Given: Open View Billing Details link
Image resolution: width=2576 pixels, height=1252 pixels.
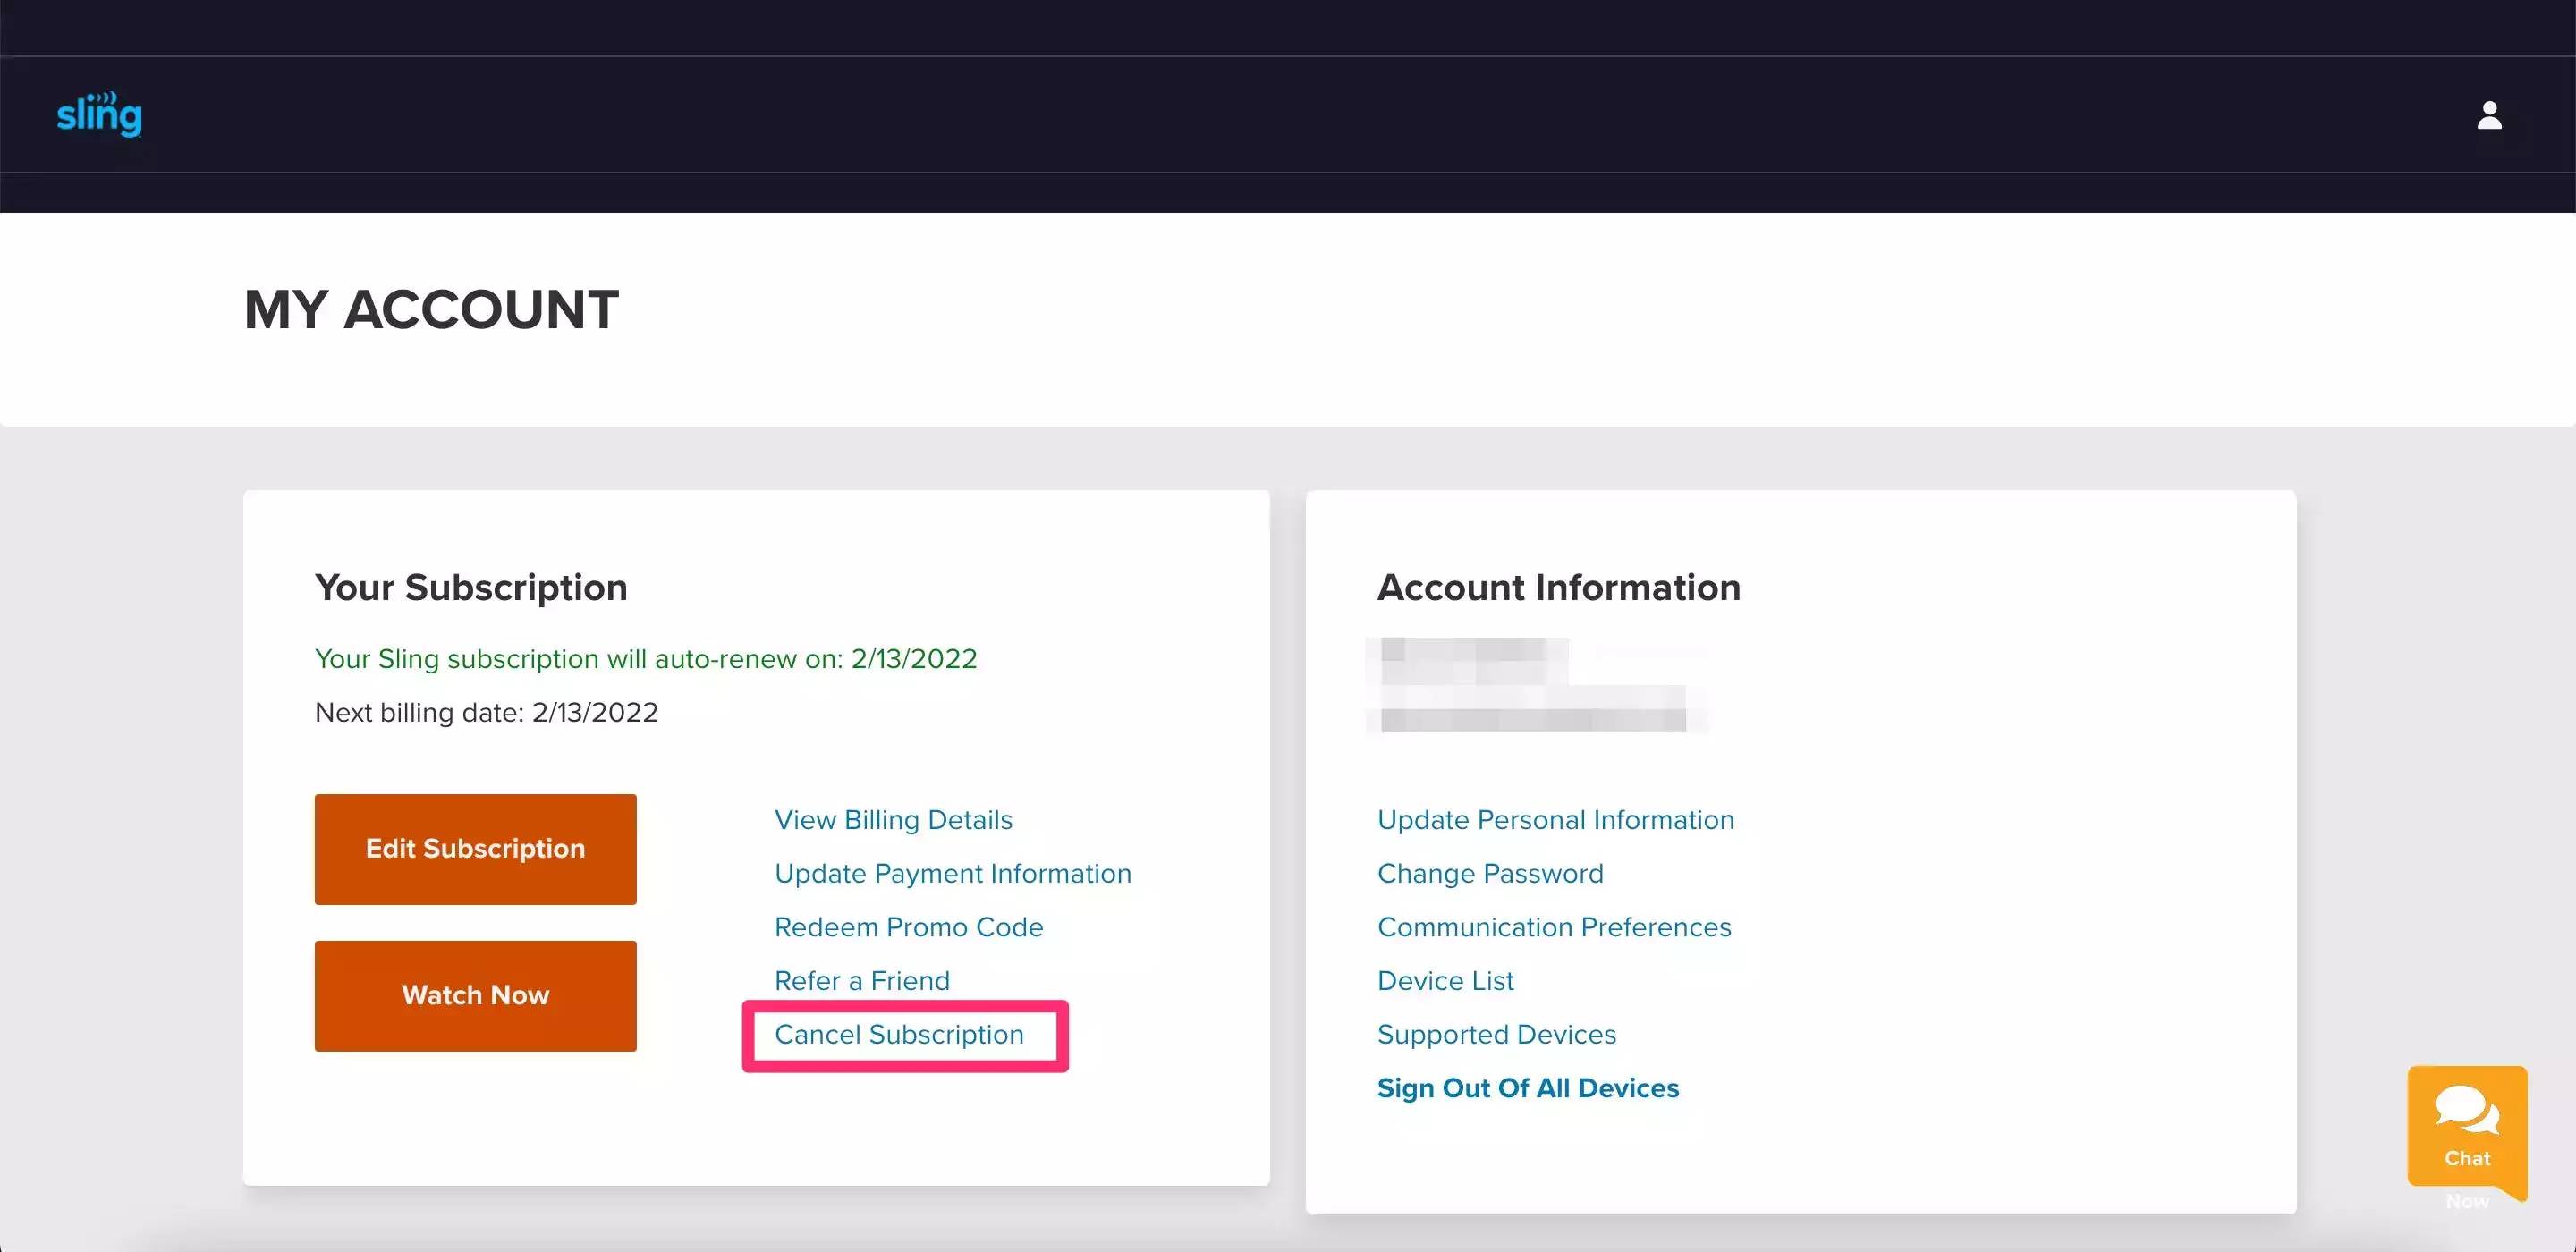Looking at the screenshot, I should click(892, 820).
